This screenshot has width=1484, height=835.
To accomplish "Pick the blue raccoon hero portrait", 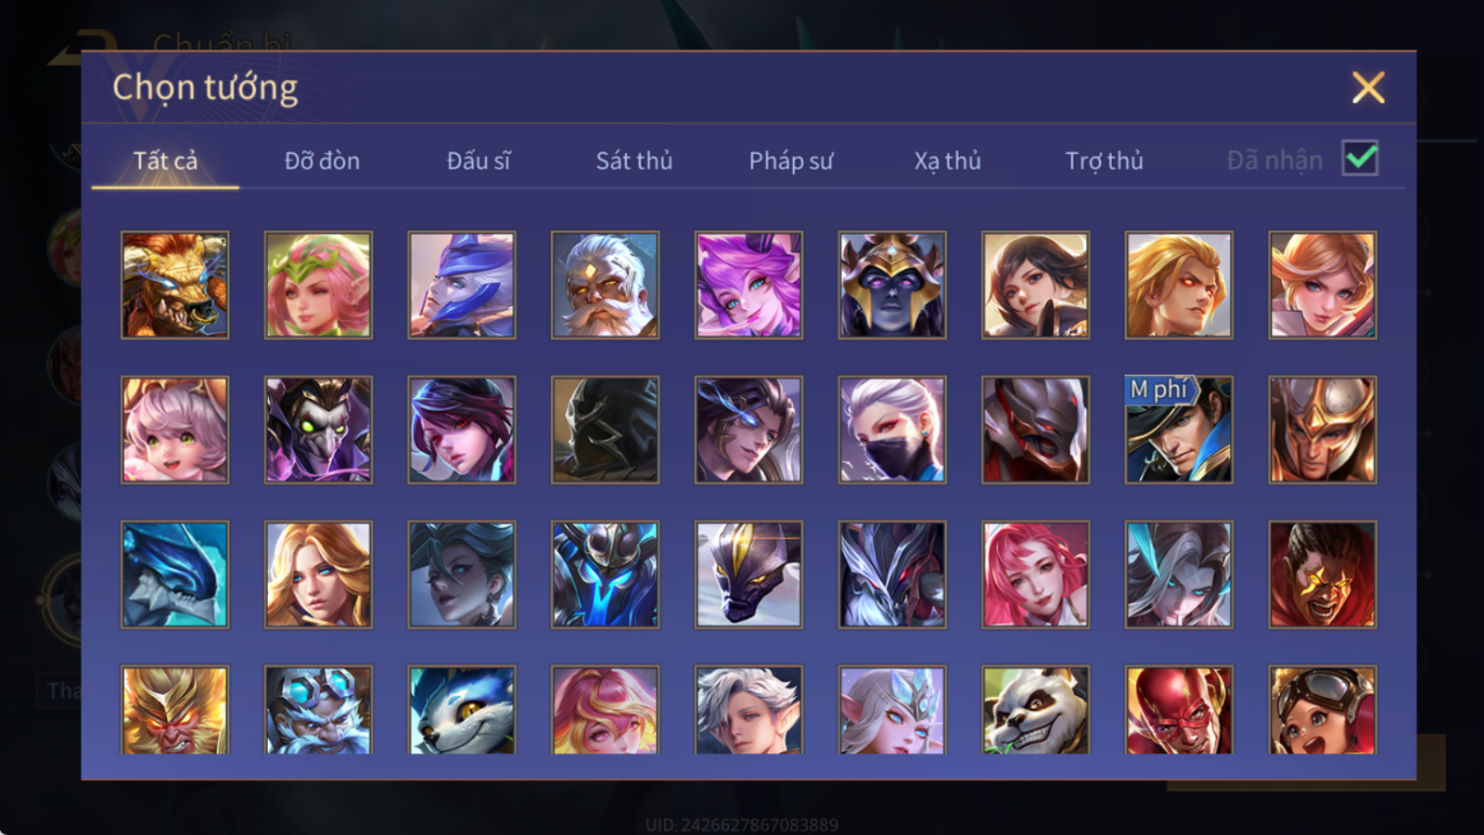I will [462, 710].
